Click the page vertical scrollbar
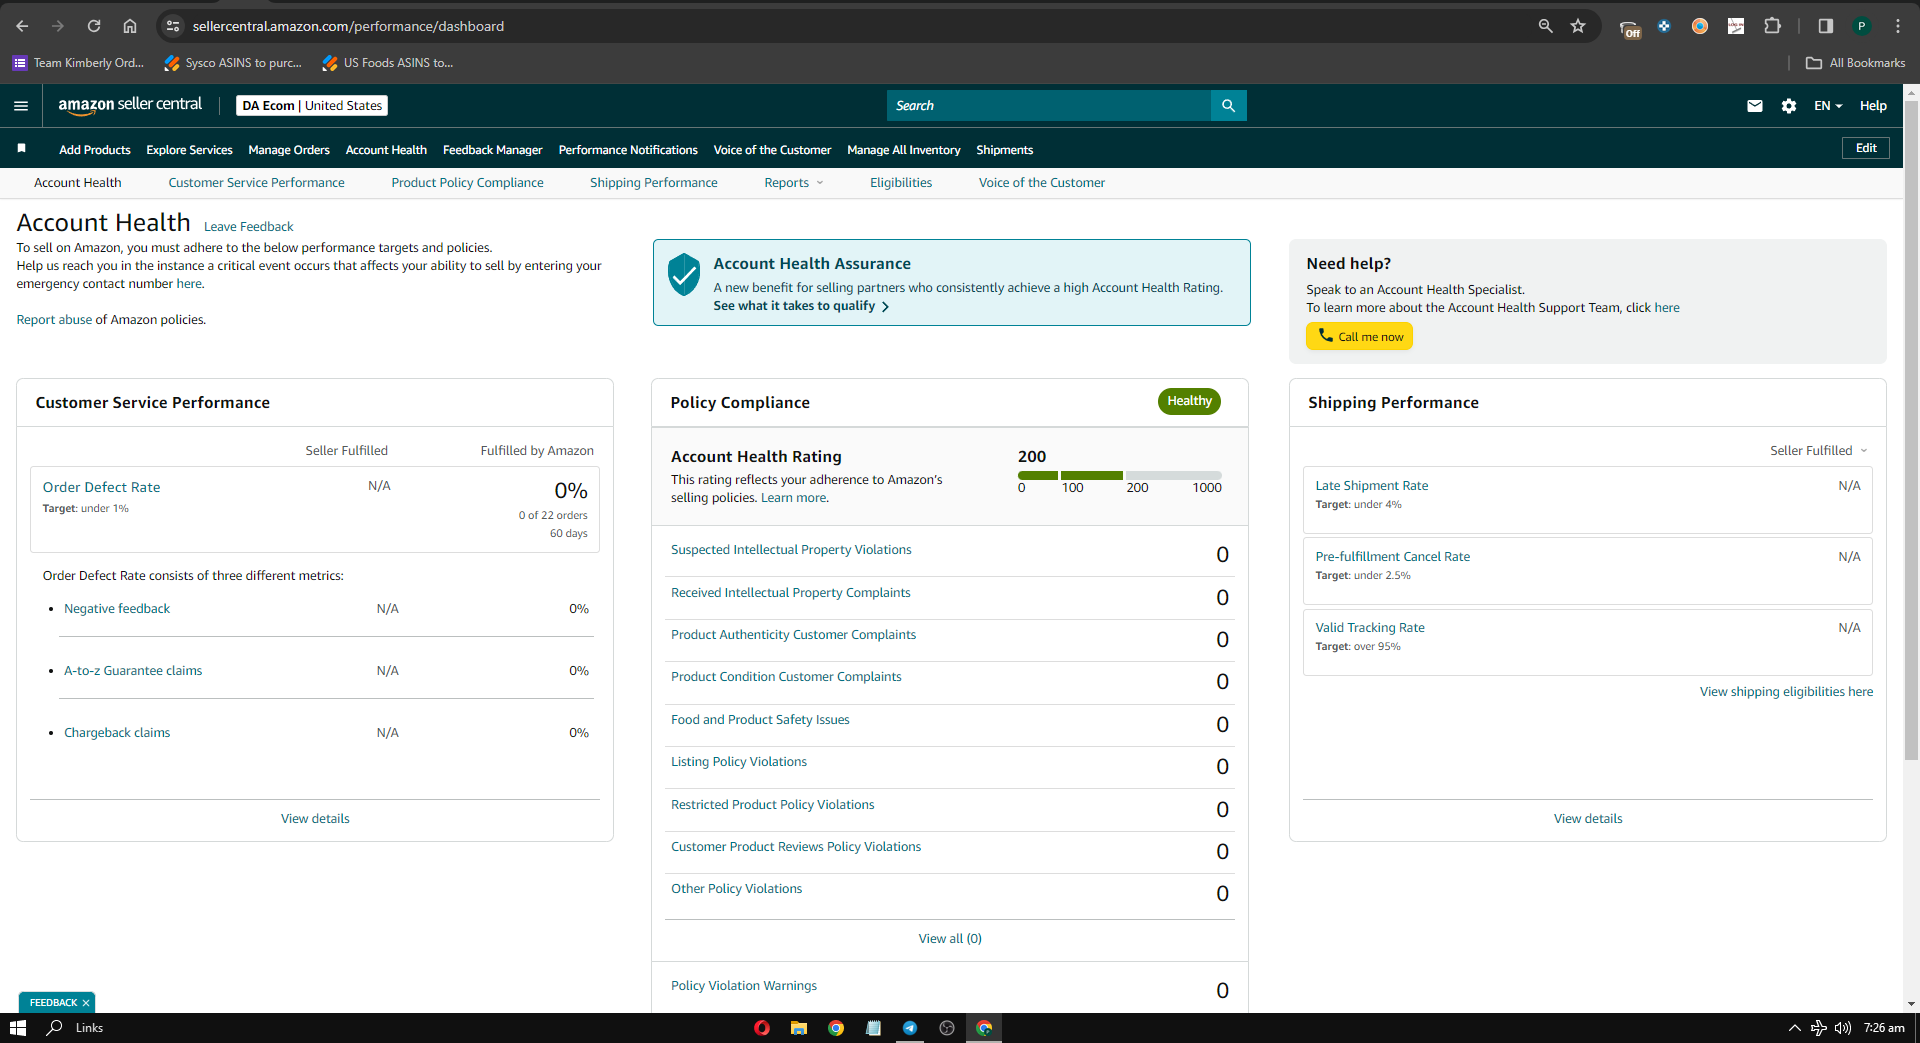The image size is (1920, 1043). 1911,430
